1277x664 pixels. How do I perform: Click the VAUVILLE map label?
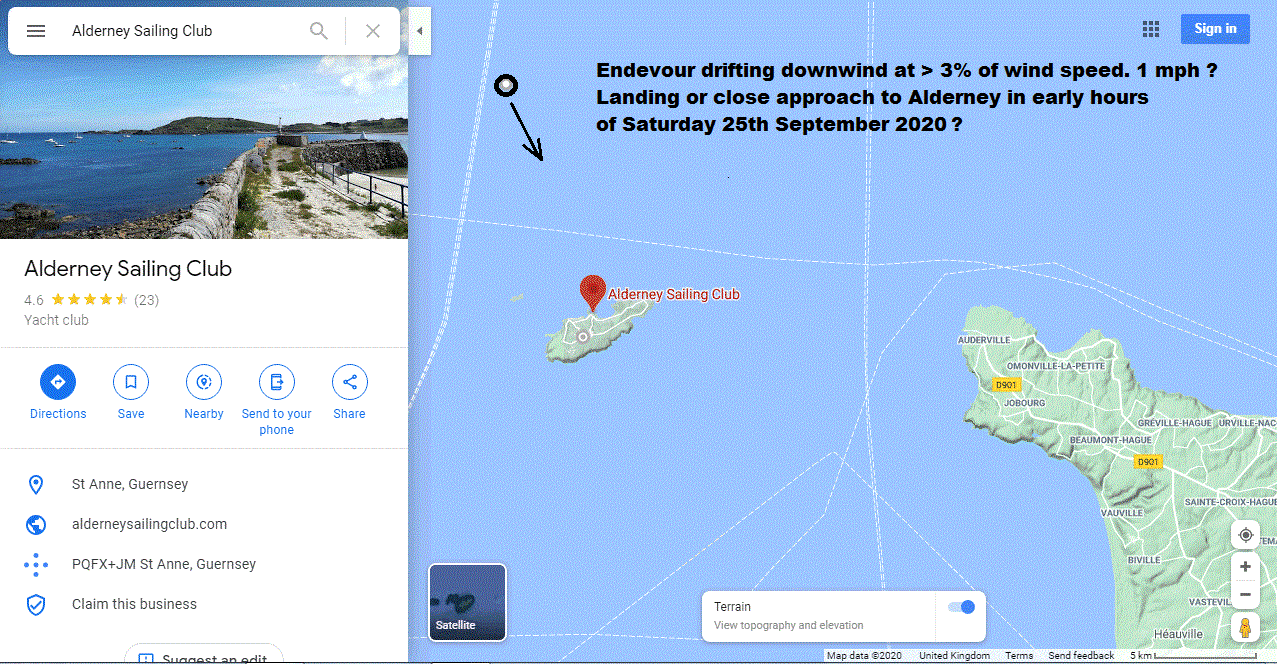click(x=1121, y=512)
